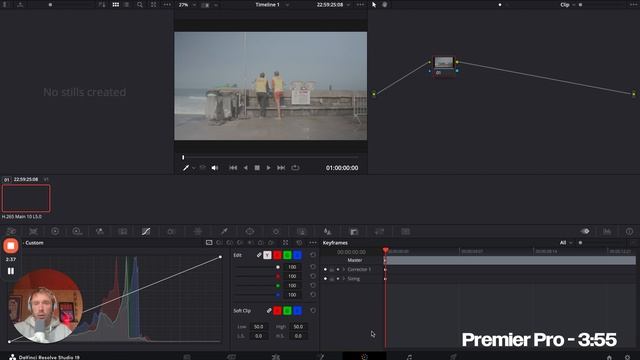The width and height of the screenshot is (640, 360).
Task: Open the HDR color wheels palette
Action: [x=77, y=231]
